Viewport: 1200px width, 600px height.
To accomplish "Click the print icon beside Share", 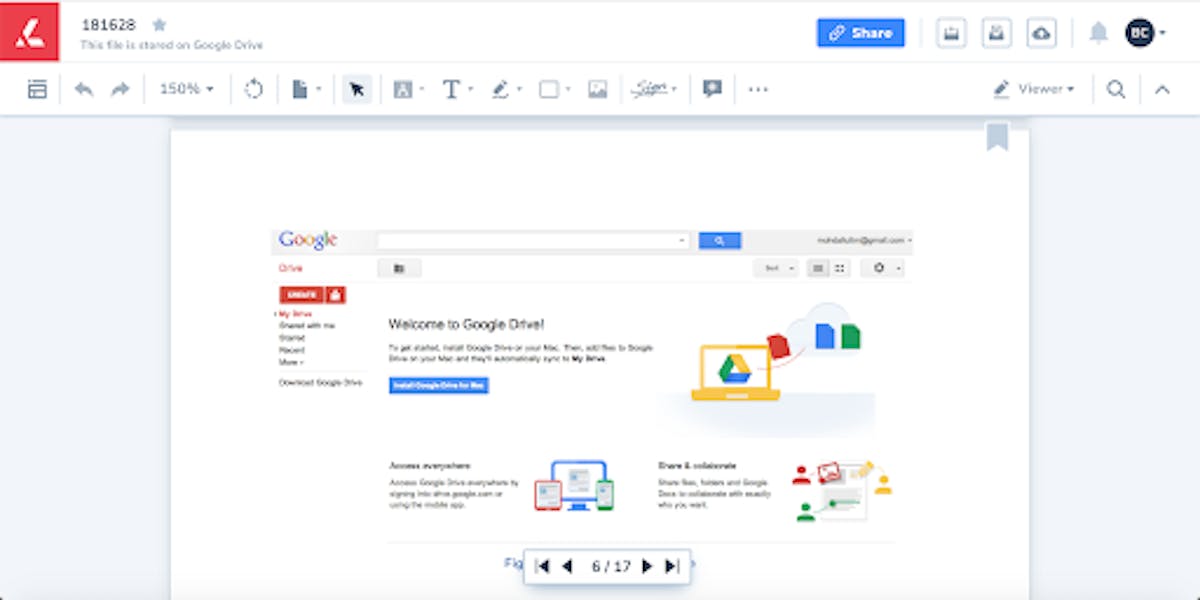I will [x=951, y=33].
